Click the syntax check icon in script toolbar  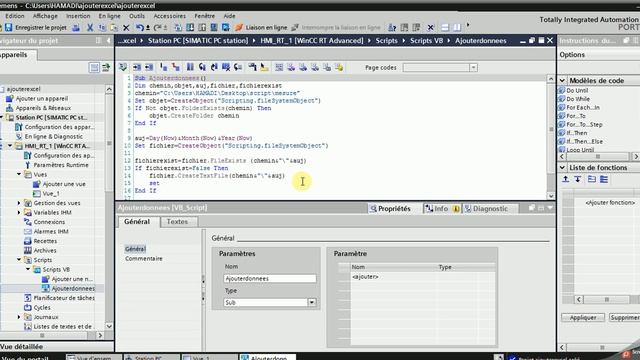coord(122,67)
